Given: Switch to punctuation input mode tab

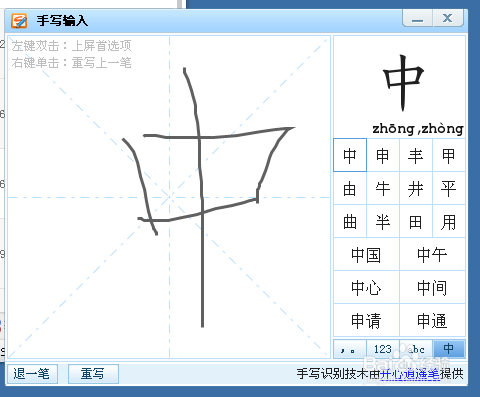Looking at the screenshot, I should [350, 349].
